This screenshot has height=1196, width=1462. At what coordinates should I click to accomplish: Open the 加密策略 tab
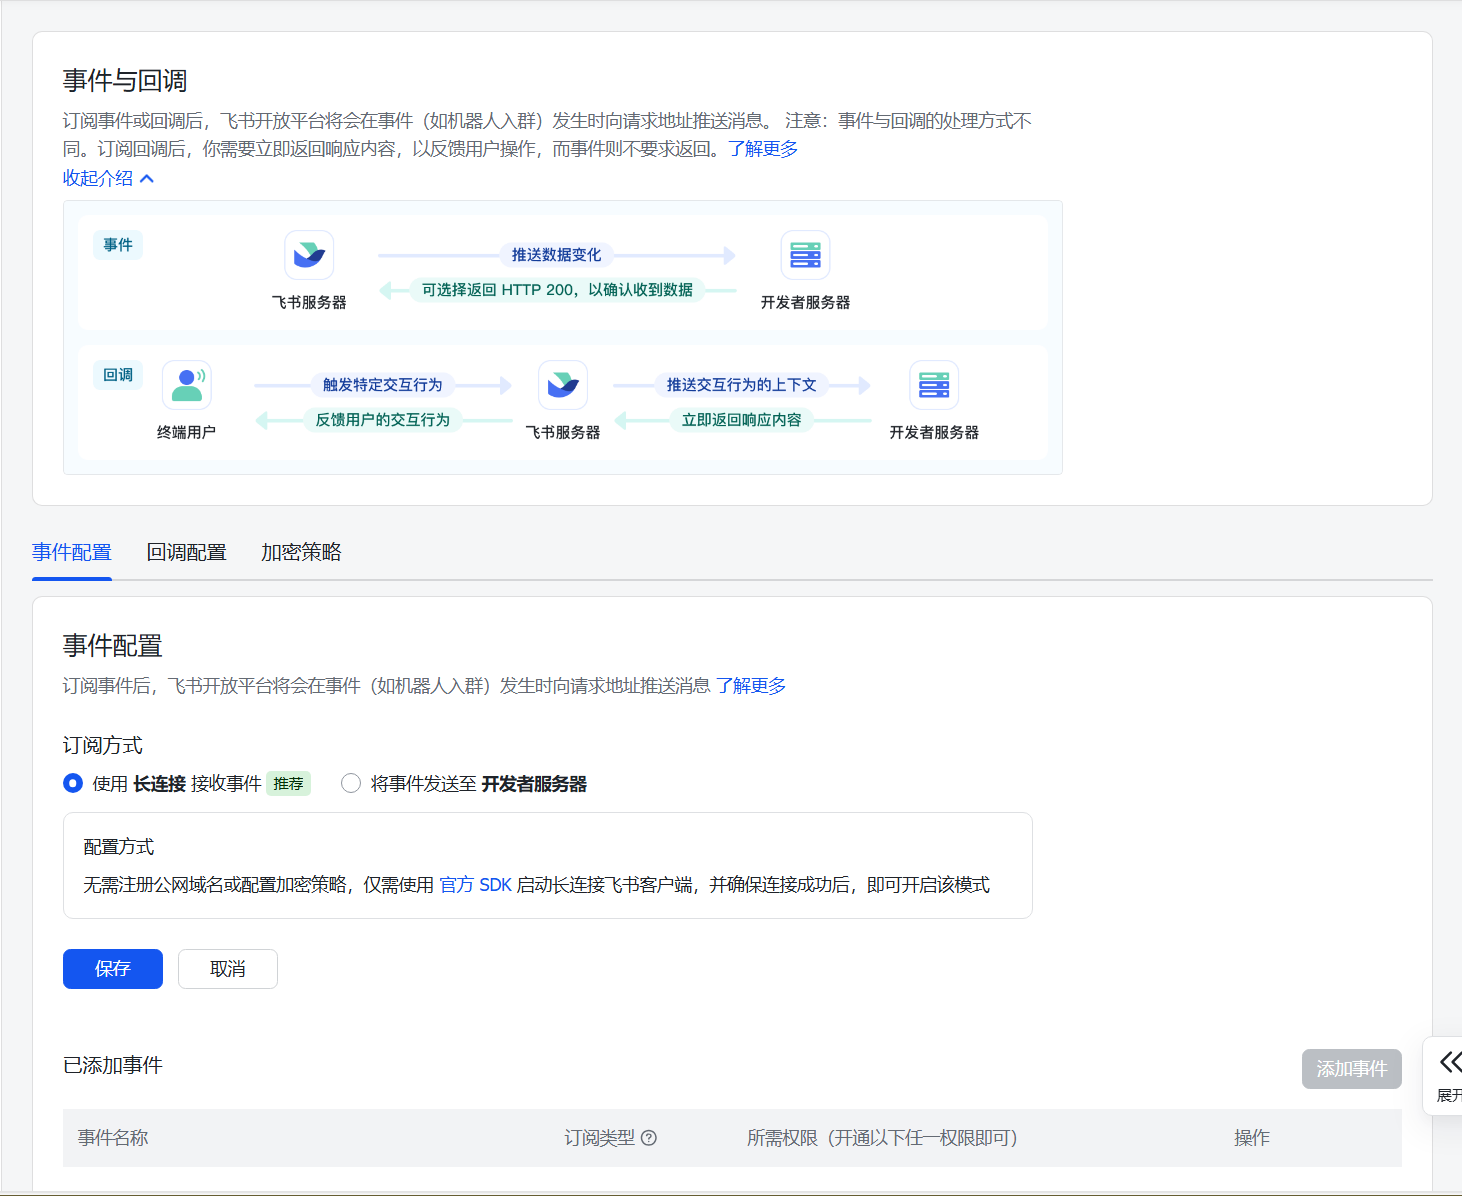click(x=301, y=552)
